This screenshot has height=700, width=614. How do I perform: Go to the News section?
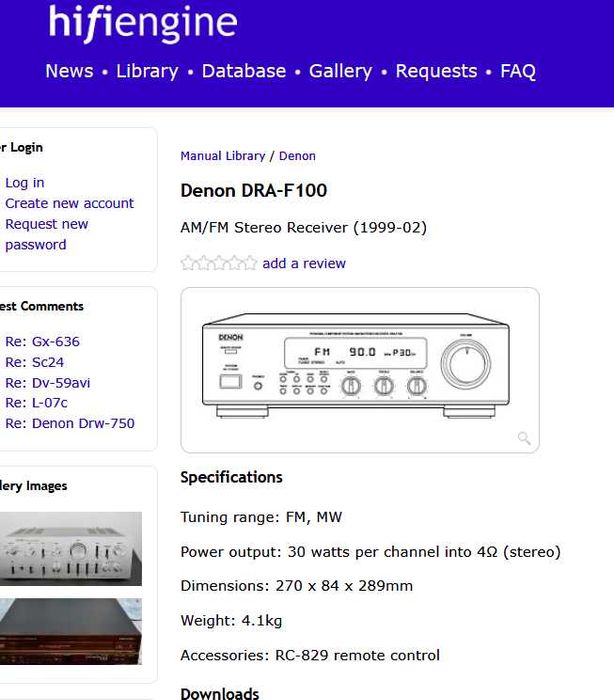point(70,71)
